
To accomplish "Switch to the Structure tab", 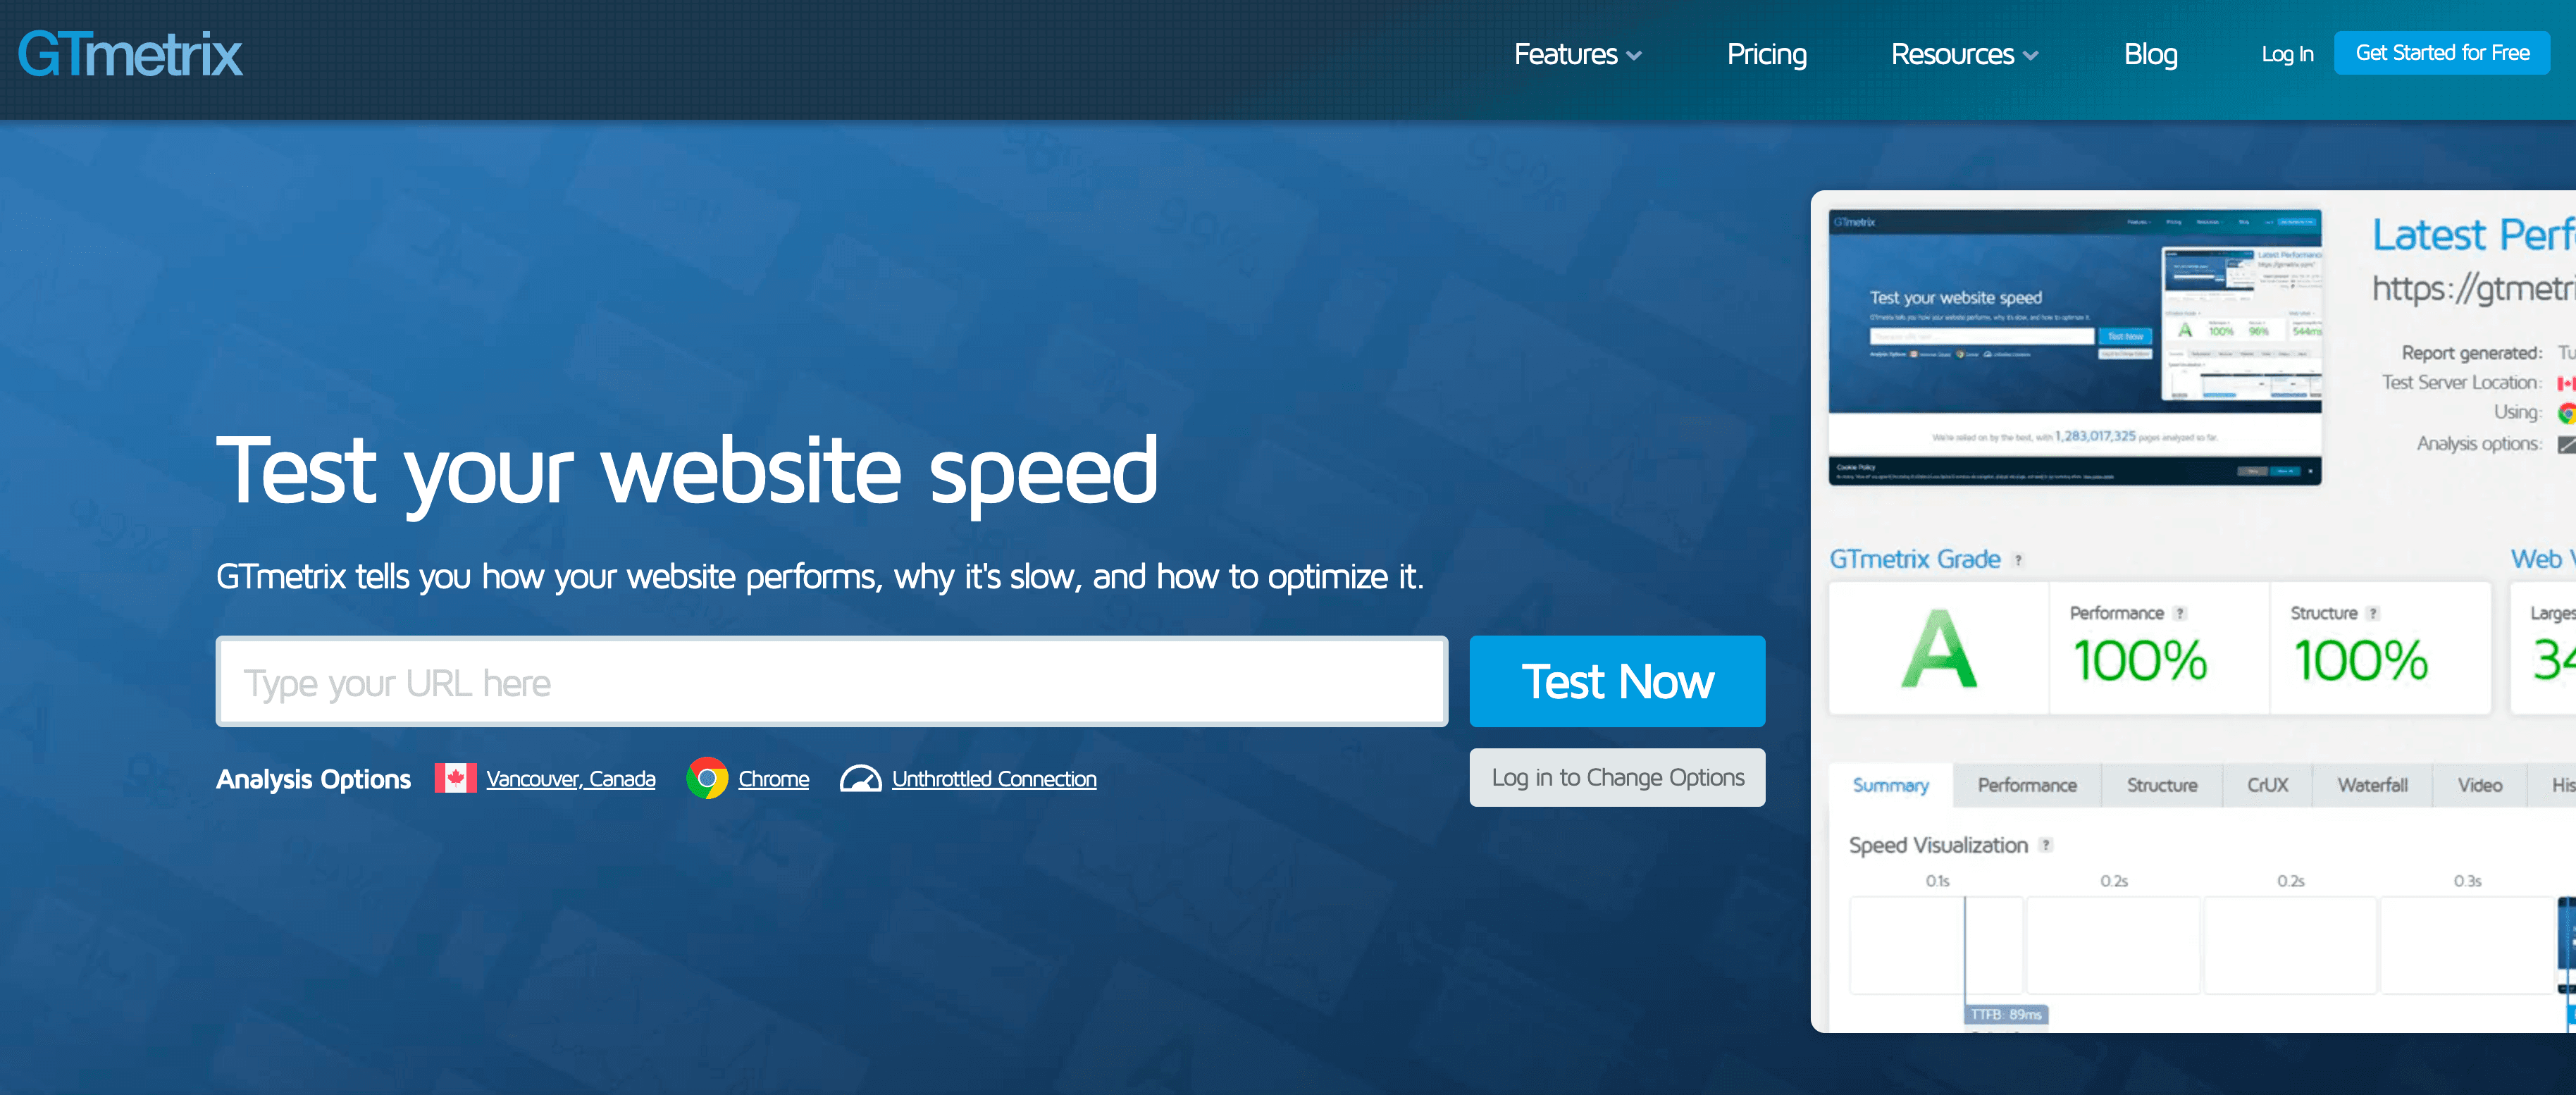I will pyautogui.click(x=2161, y=785).
